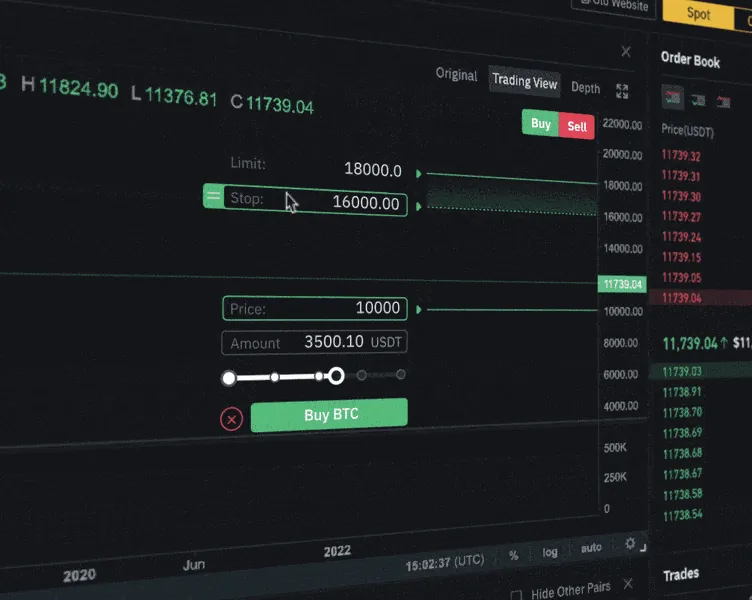Toggle auto scale on chart
752x600 pixels.
(591, 548)
